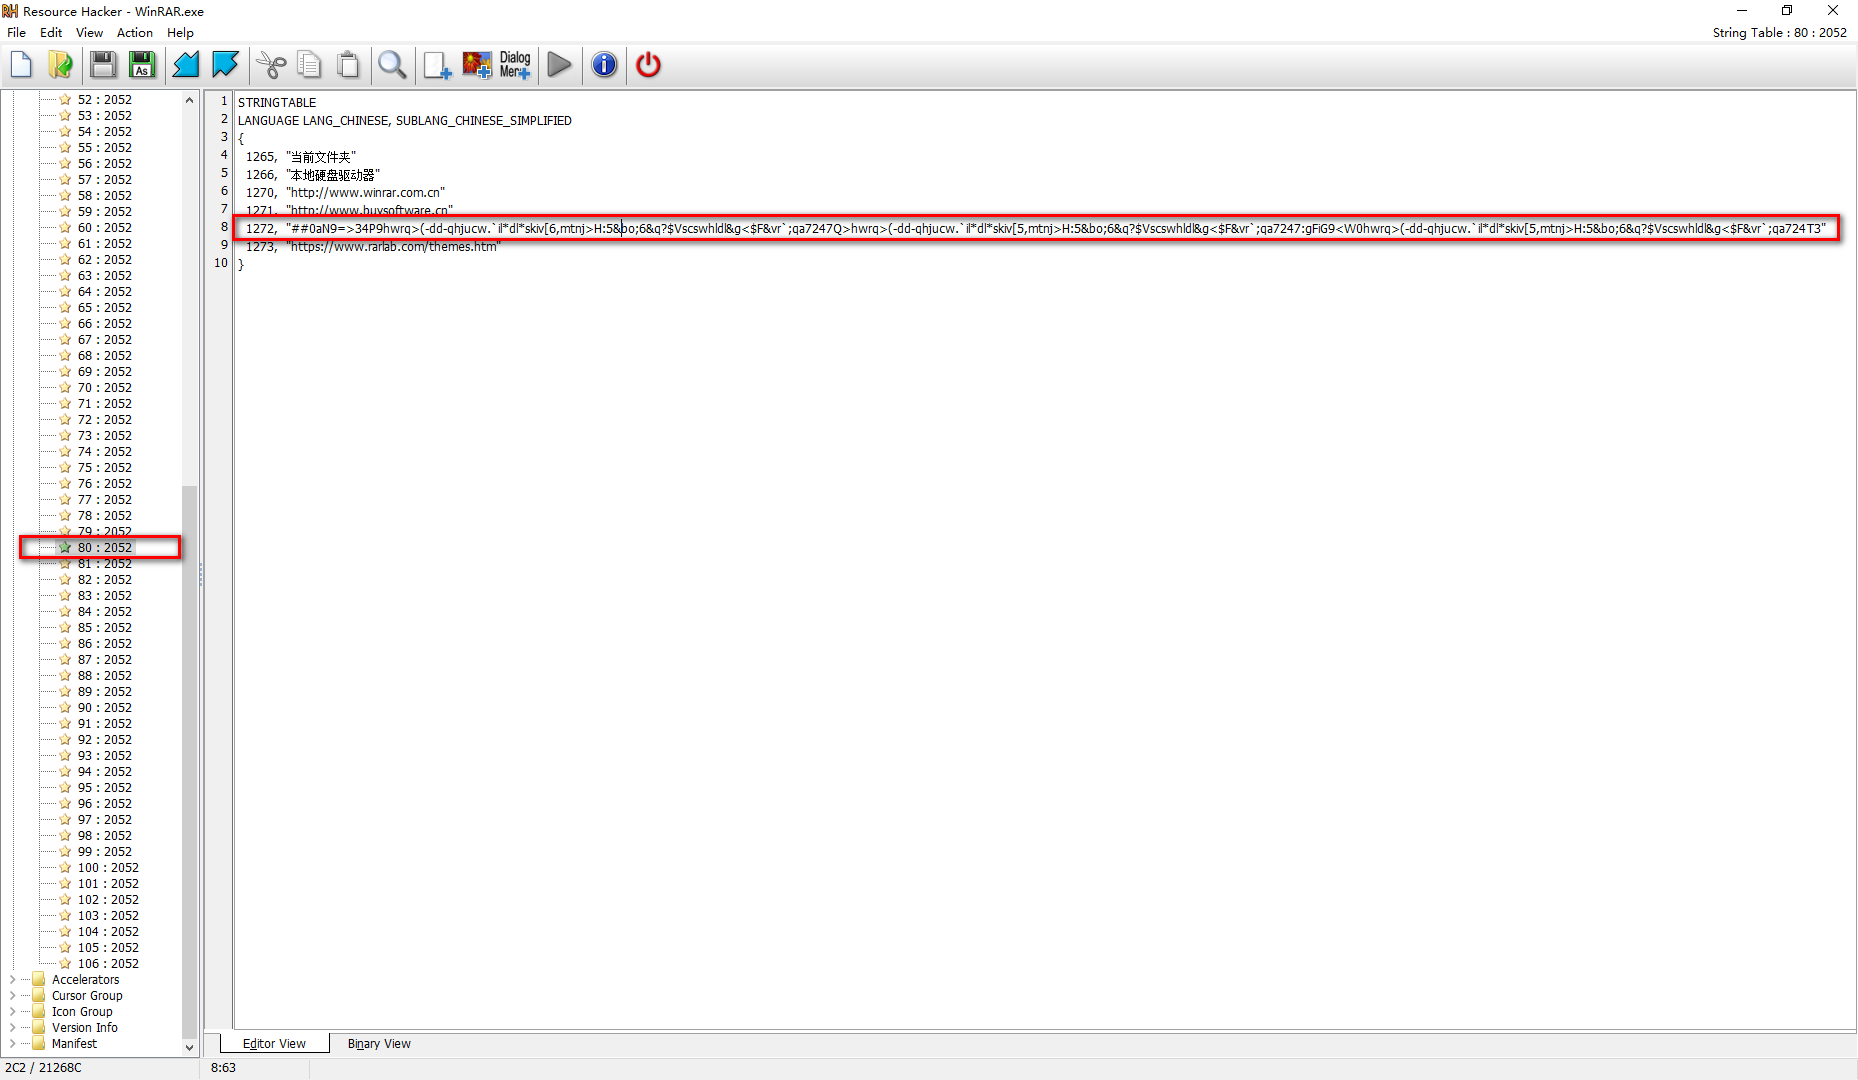Click the 8:63 cursor position status
Viewport: 1858px width, 1080px height.
(x=223, y=1067)
